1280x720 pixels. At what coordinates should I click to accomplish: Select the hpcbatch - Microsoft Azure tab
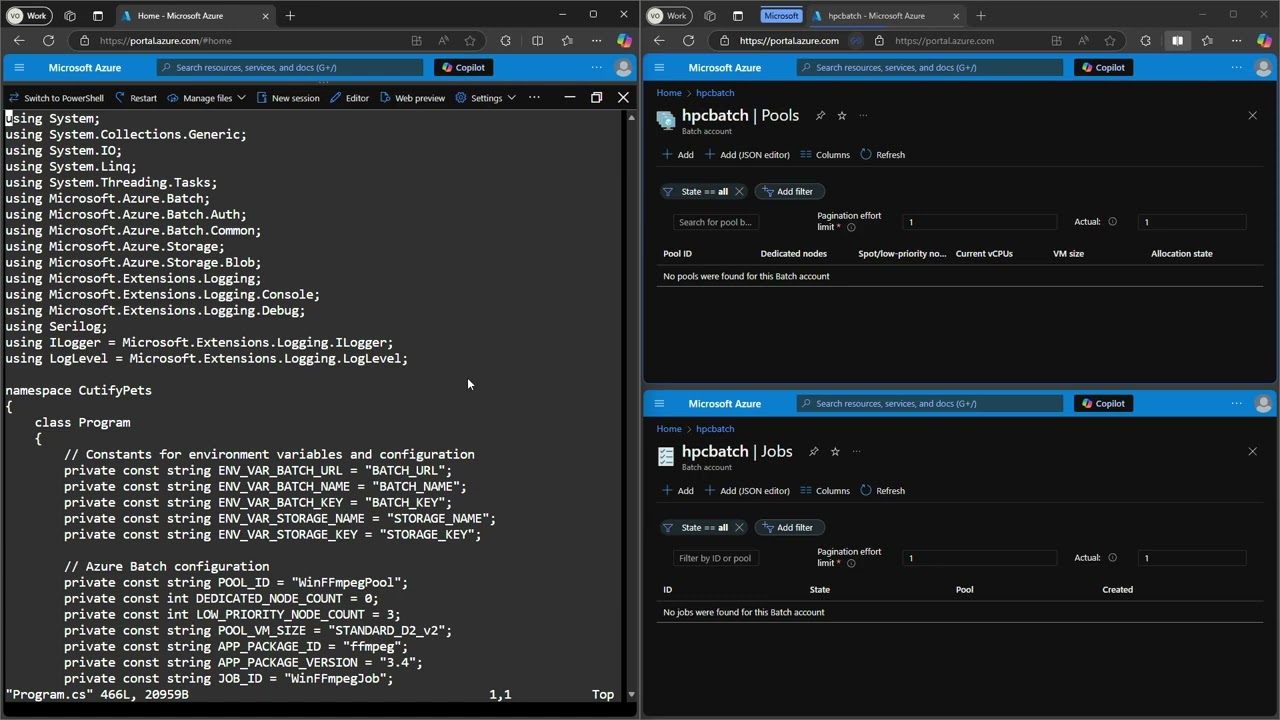885,16
